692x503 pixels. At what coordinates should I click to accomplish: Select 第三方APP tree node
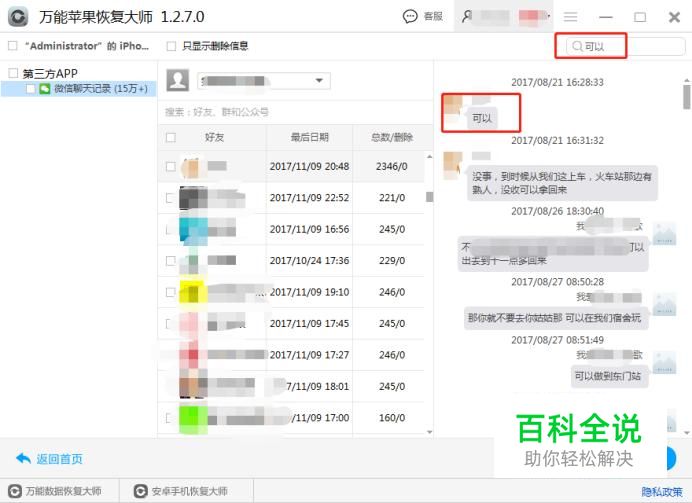pos(50,73)
